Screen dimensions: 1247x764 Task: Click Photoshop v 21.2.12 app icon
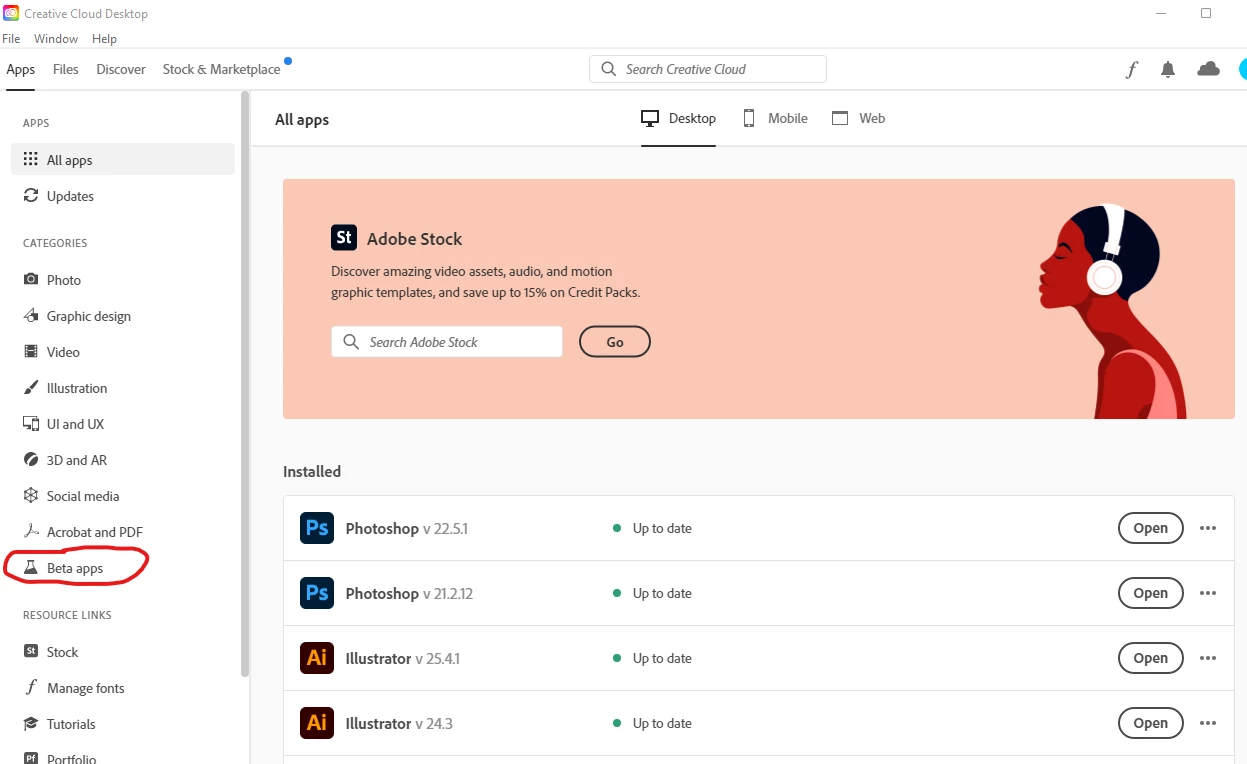(x=317, y=593)
